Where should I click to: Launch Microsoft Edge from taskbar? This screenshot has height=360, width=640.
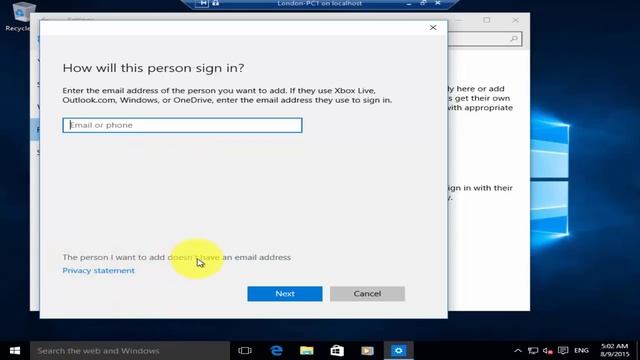(x=276, y=351)
